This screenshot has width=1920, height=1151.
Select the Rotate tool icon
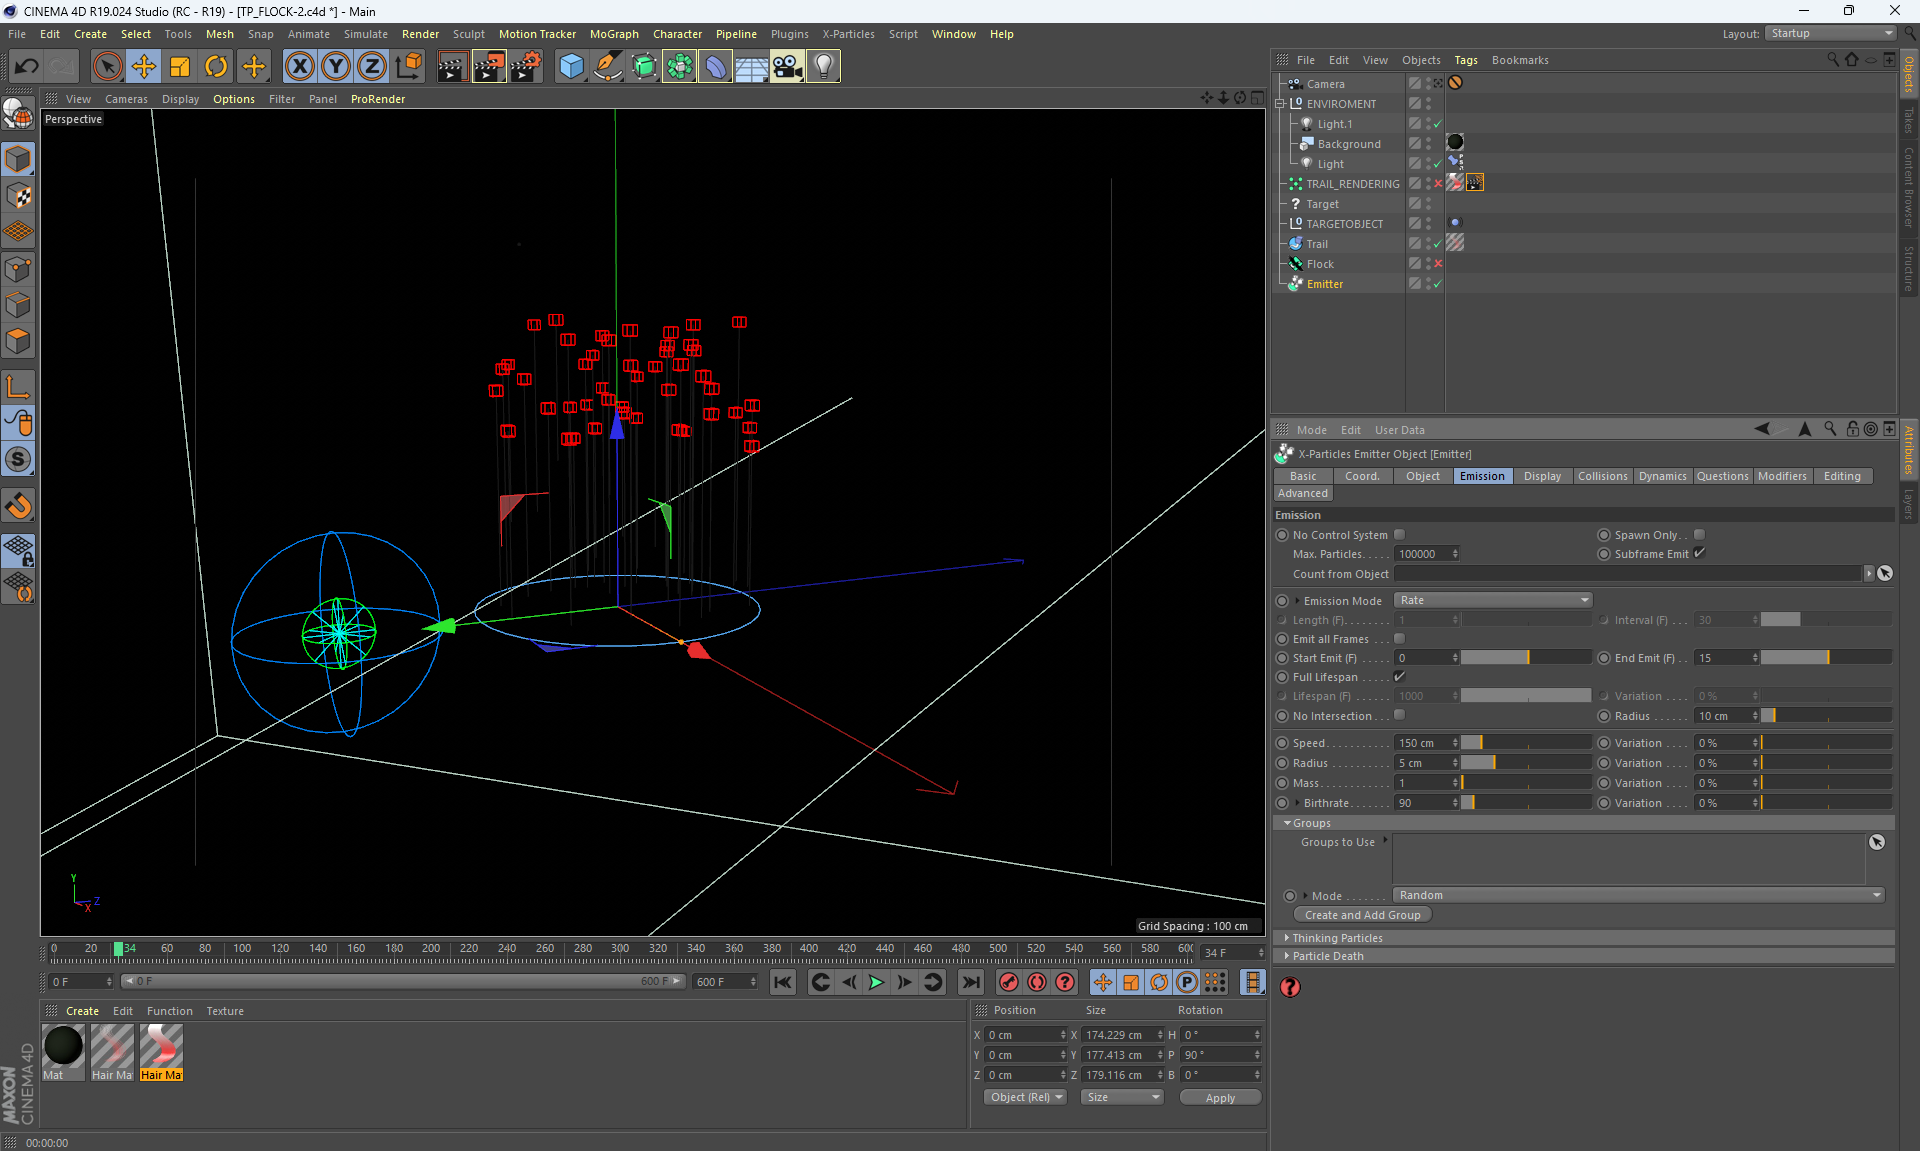coord(216,67)
